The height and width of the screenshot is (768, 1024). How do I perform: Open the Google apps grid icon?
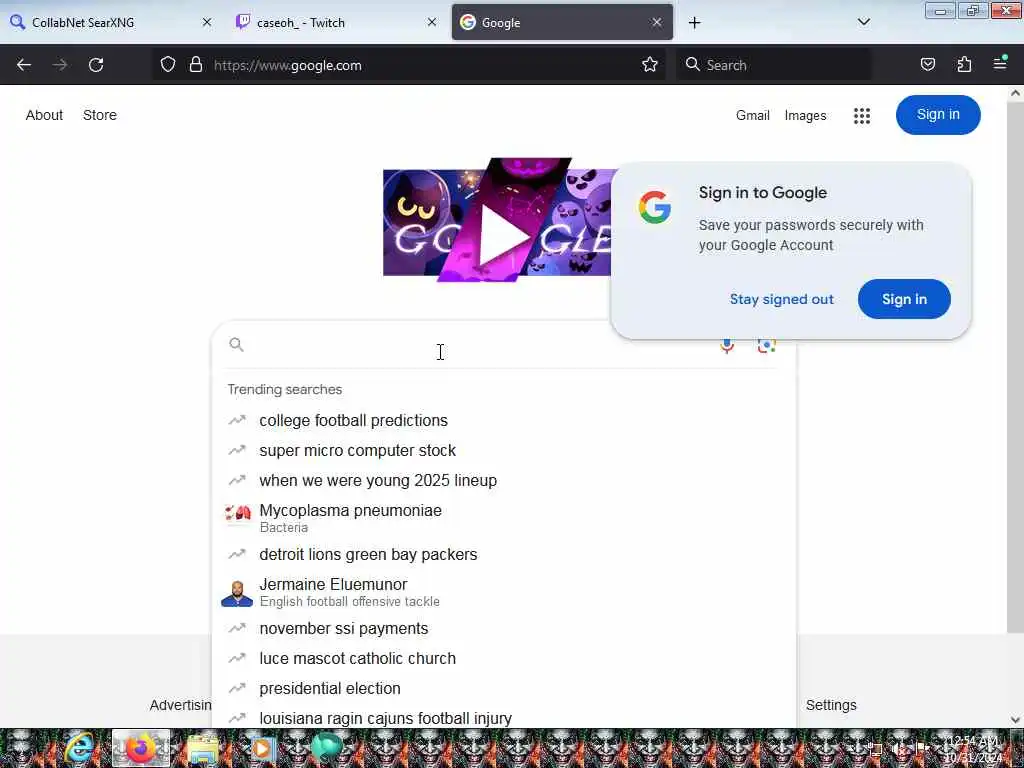point(861,116)
